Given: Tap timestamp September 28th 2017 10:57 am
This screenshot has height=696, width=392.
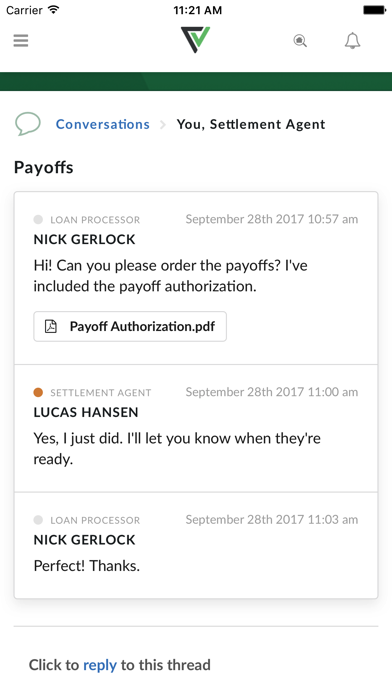Looking at the screenshot, I should click(272, 219).
